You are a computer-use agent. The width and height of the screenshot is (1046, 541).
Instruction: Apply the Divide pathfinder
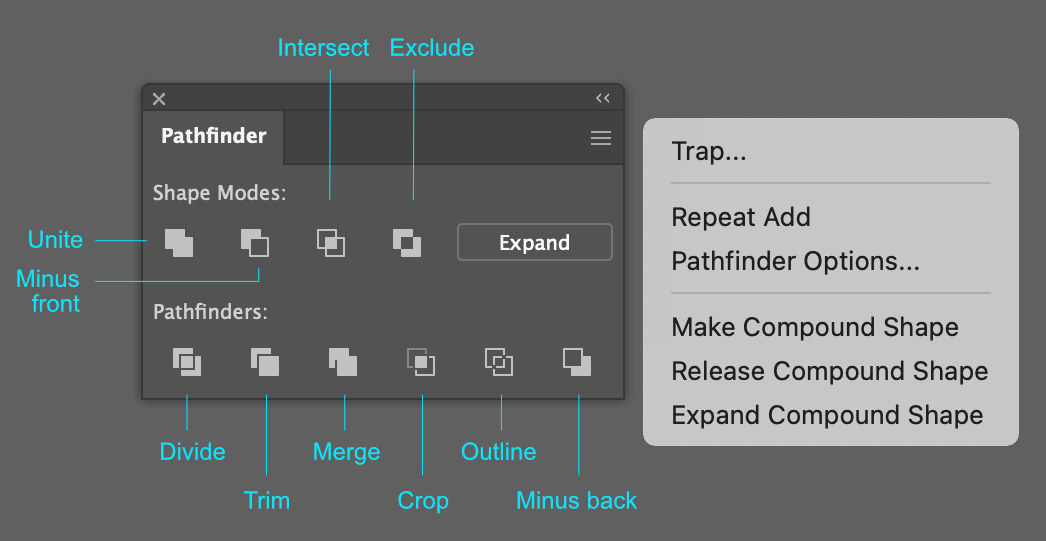click(187, 361)
